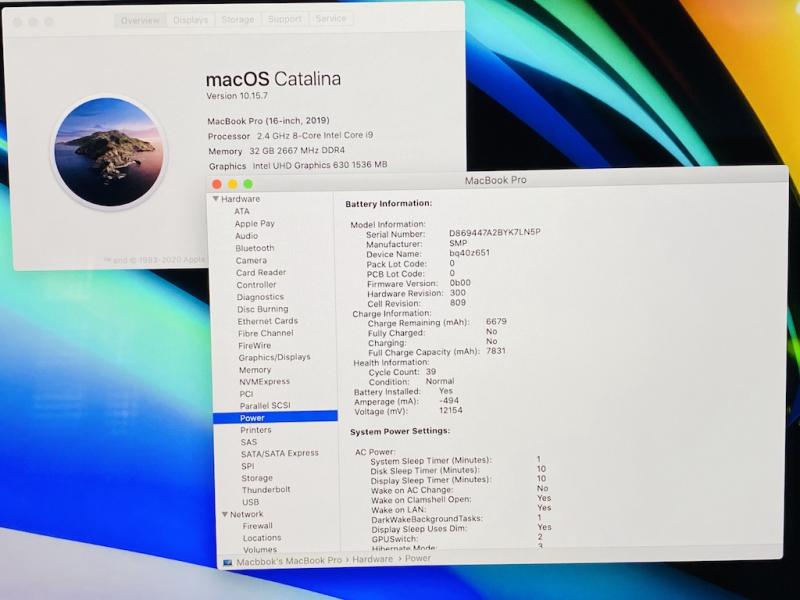Click the Voltage value 12154
Screen dimensions: 800x600
point(451,410)
